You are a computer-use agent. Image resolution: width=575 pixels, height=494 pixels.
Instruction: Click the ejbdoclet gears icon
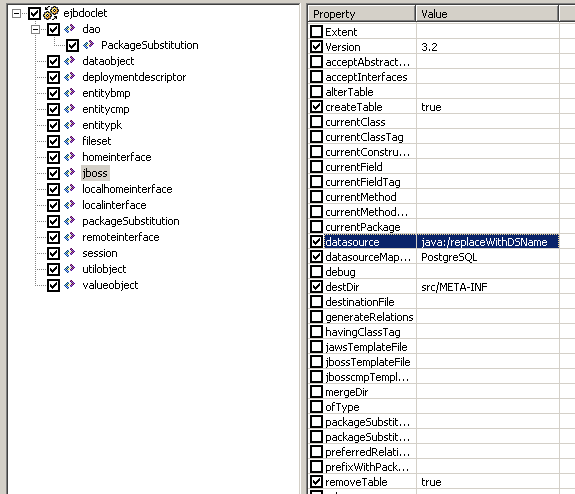pos(51,13)
